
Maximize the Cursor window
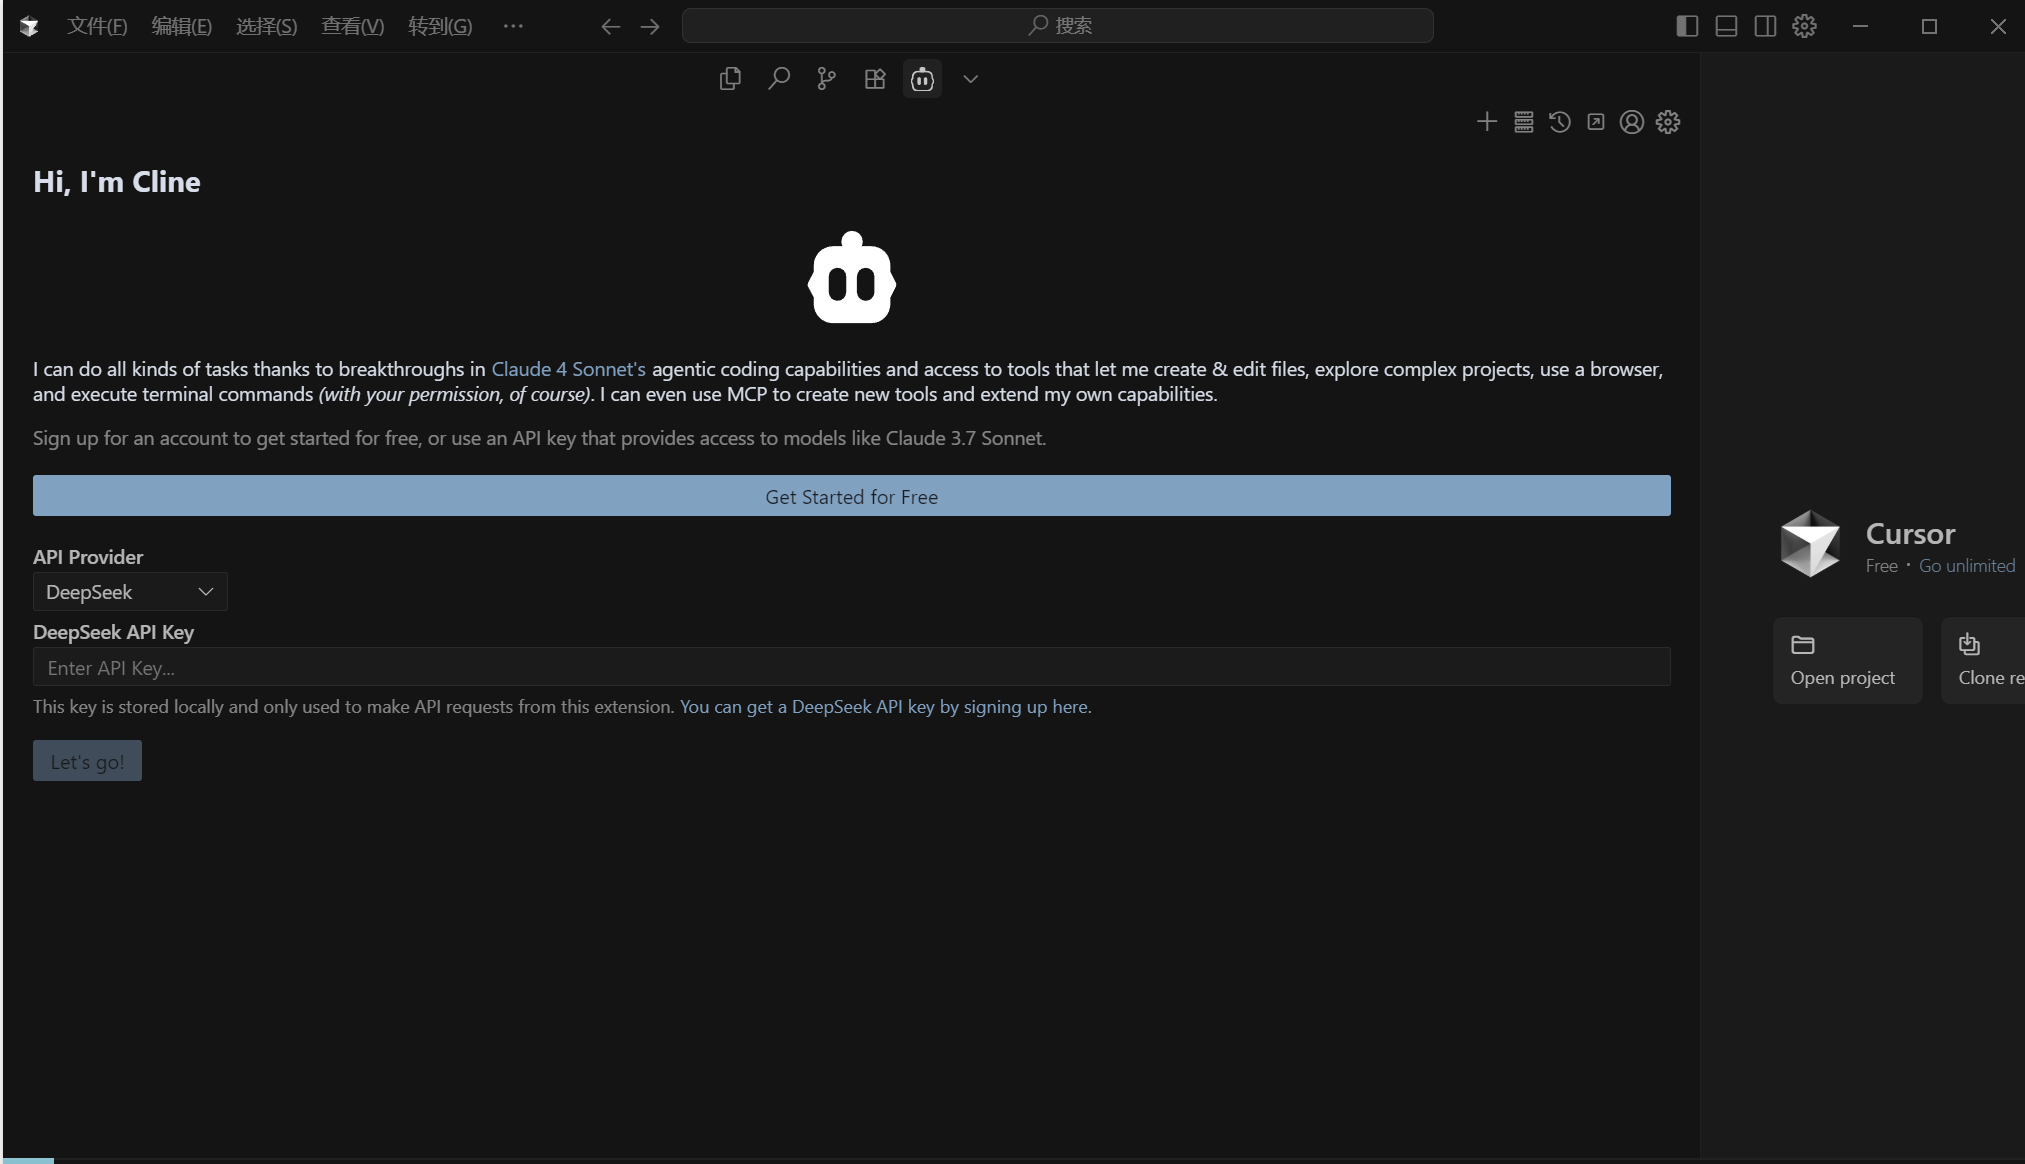coord(1929,27)
